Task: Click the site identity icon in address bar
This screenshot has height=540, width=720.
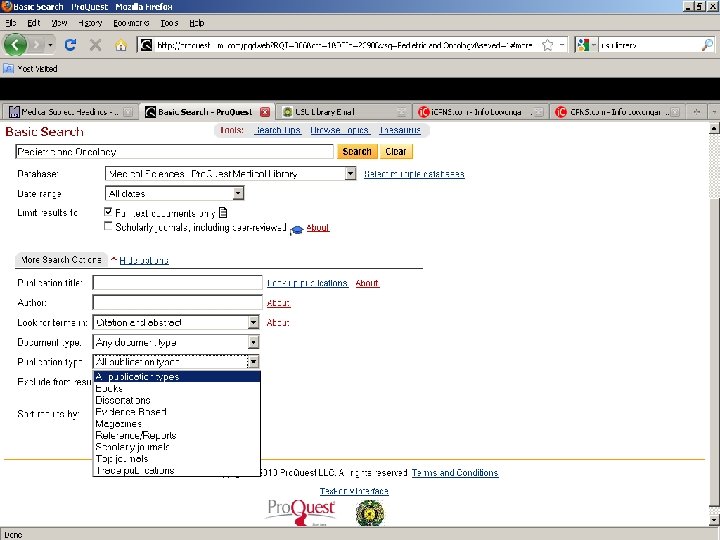Action: 146,45
